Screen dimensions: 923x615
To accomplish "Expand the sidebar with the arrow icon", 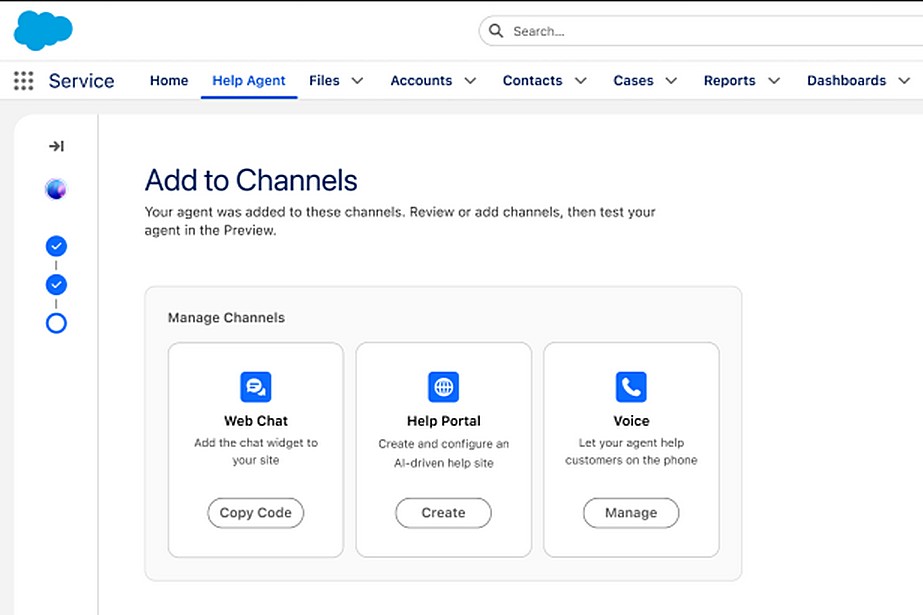I will coord(57,146).
